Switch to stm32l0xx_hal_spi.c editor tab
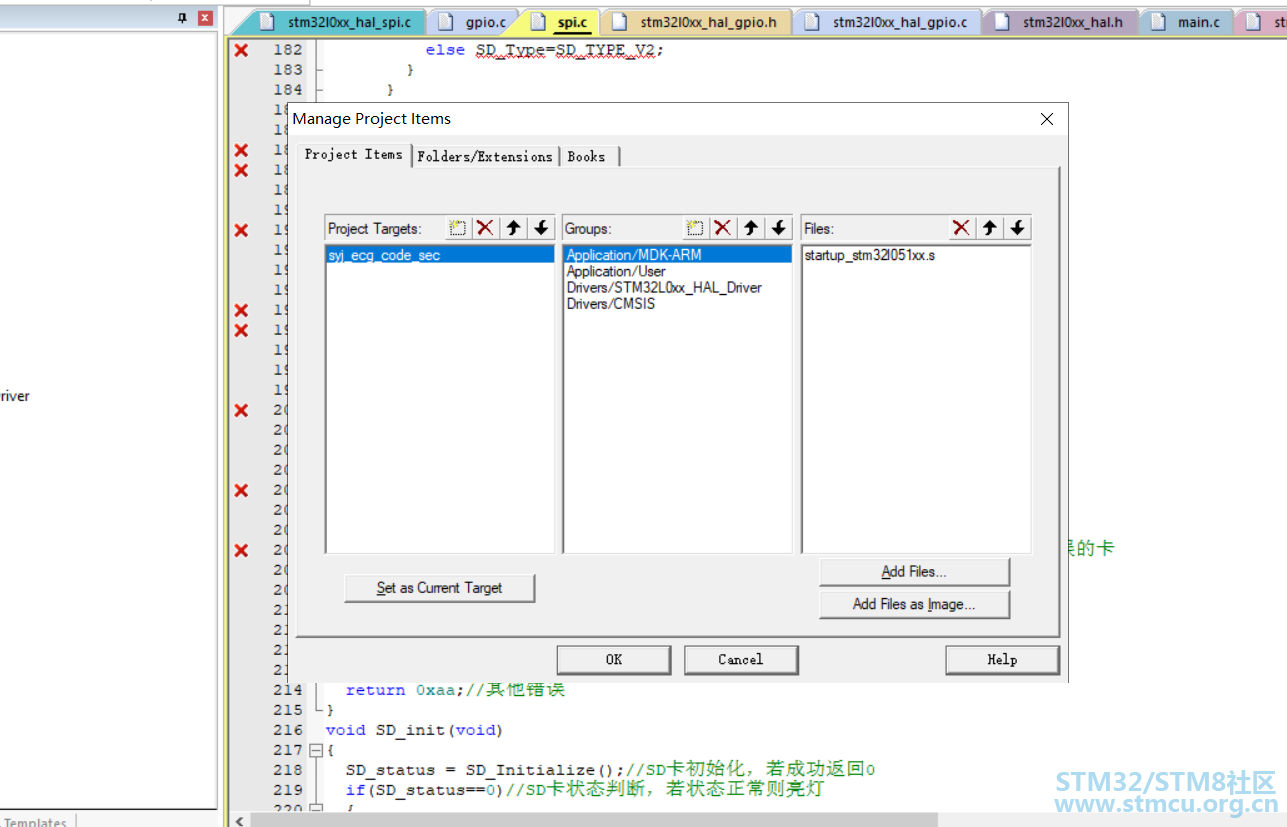This screenshot has width=1287, height=827. [x=338, y=22]
